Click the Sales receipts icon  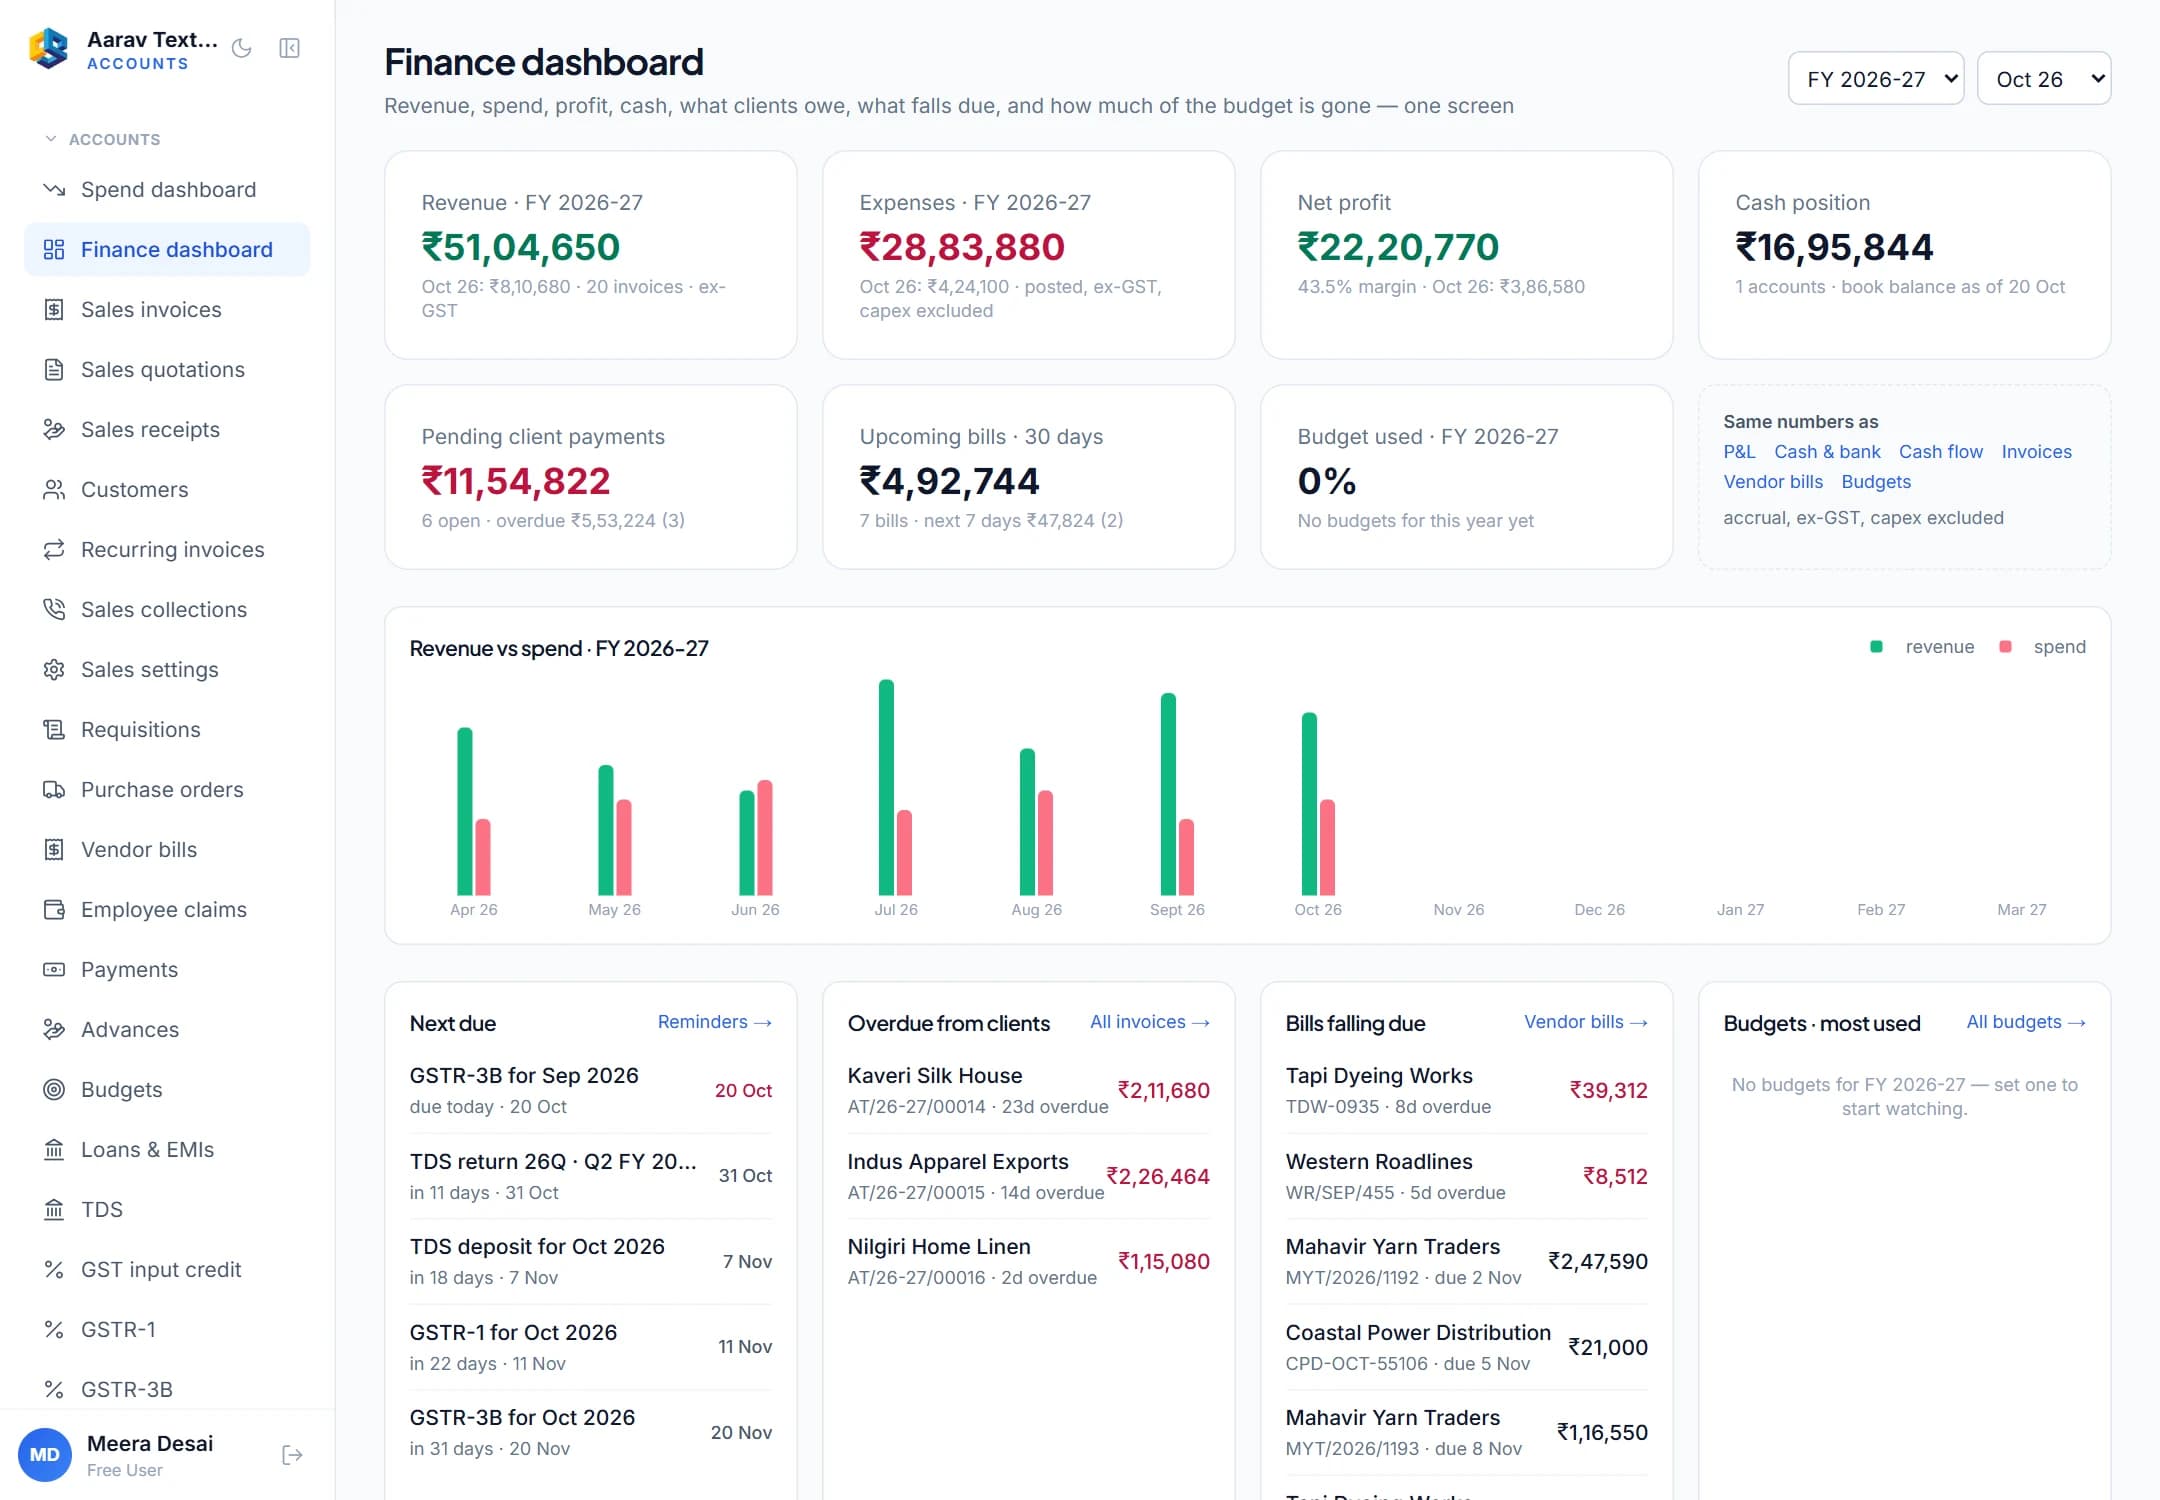click(54, 430)
